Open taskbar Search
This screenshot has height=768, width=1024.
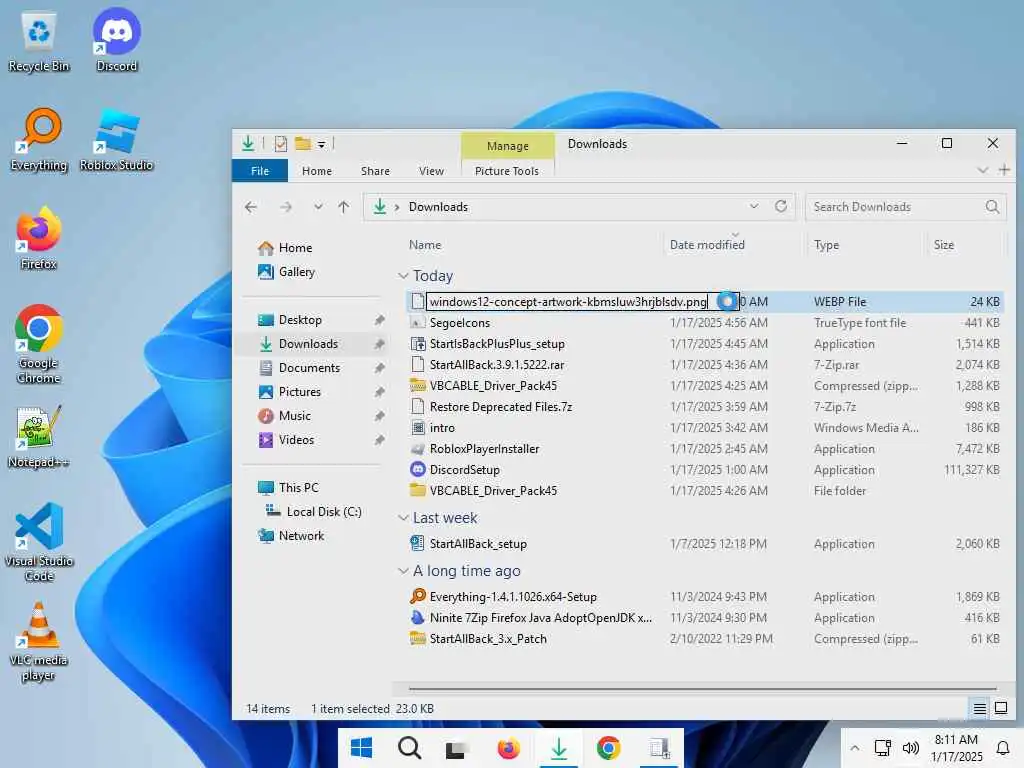(409, 748)
